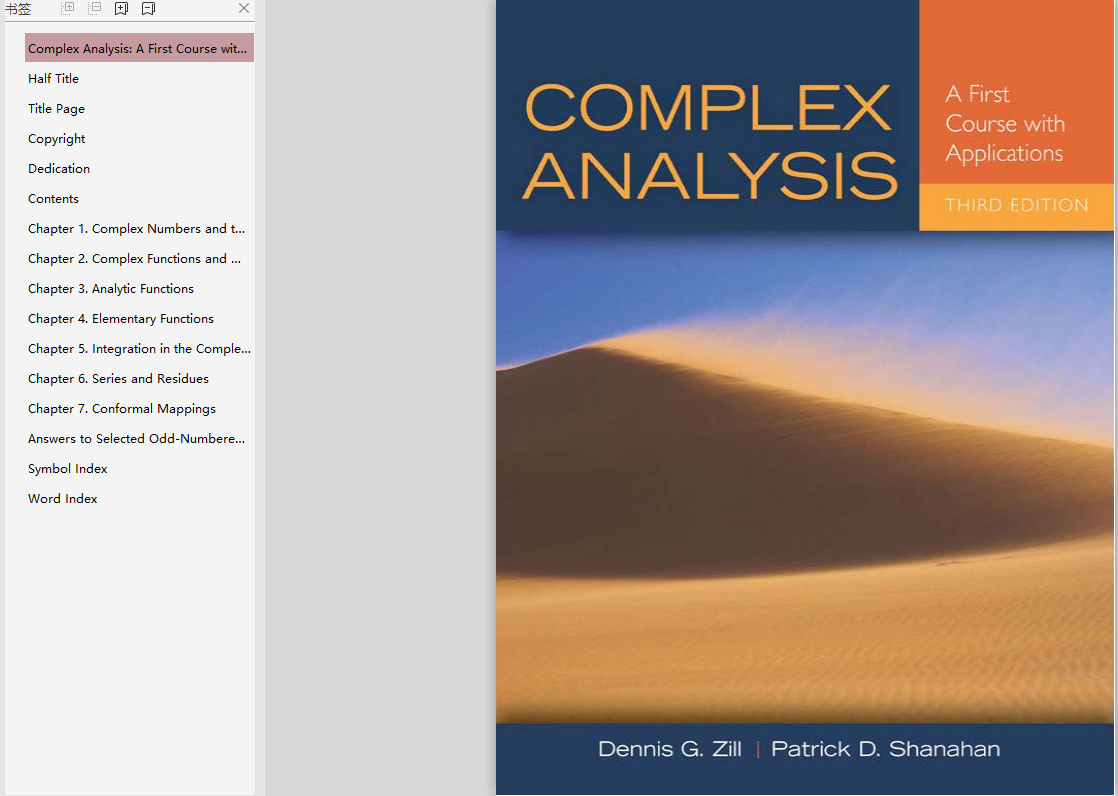Delete bookmark using the minus bookmark icon
Screen dimensions: 1118x796
[148, 9]
